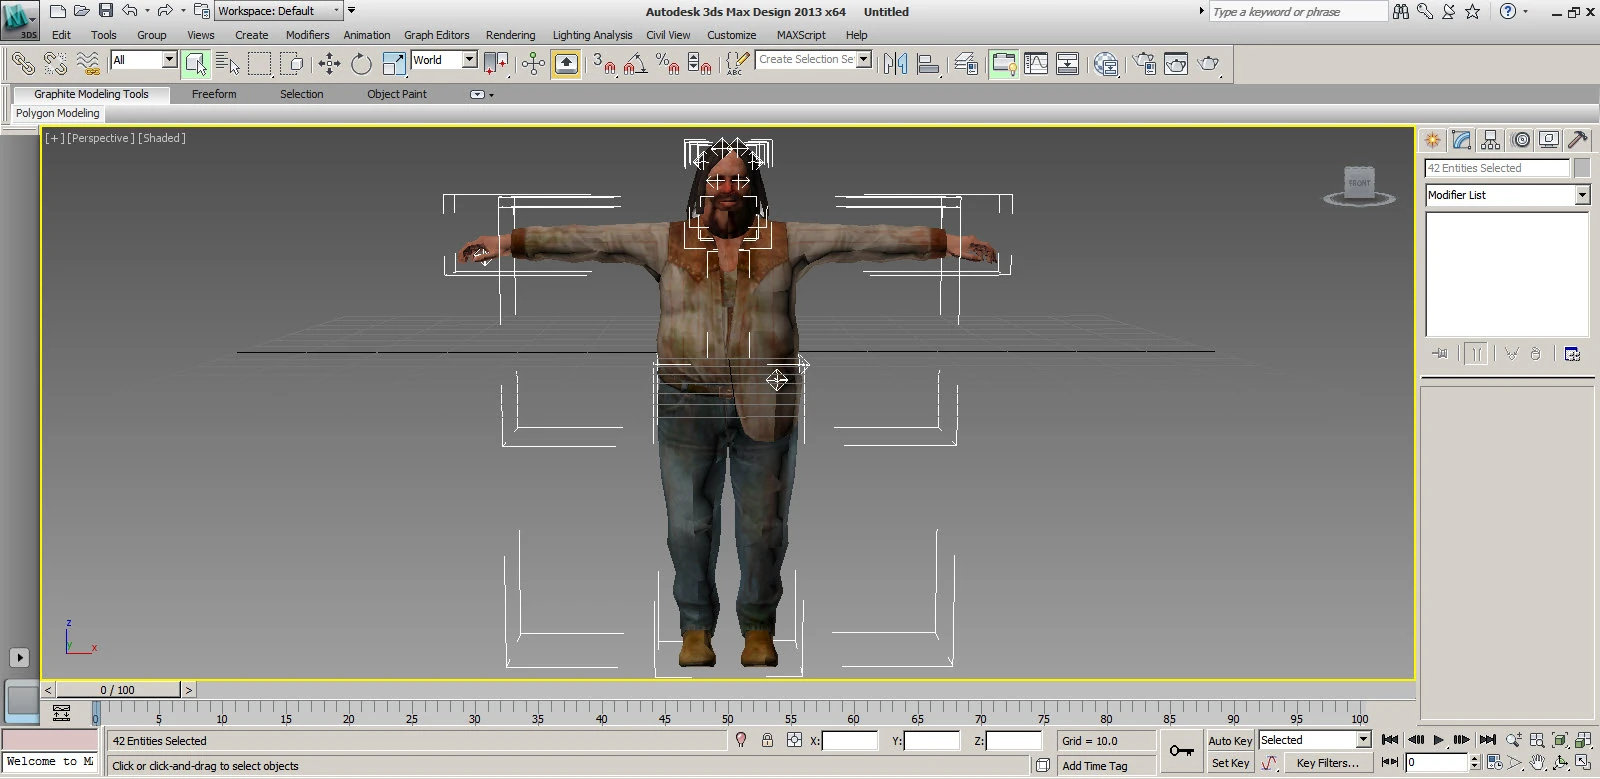
Task: Activate the Pan View tool
Action: click(x=1537, y=762)
